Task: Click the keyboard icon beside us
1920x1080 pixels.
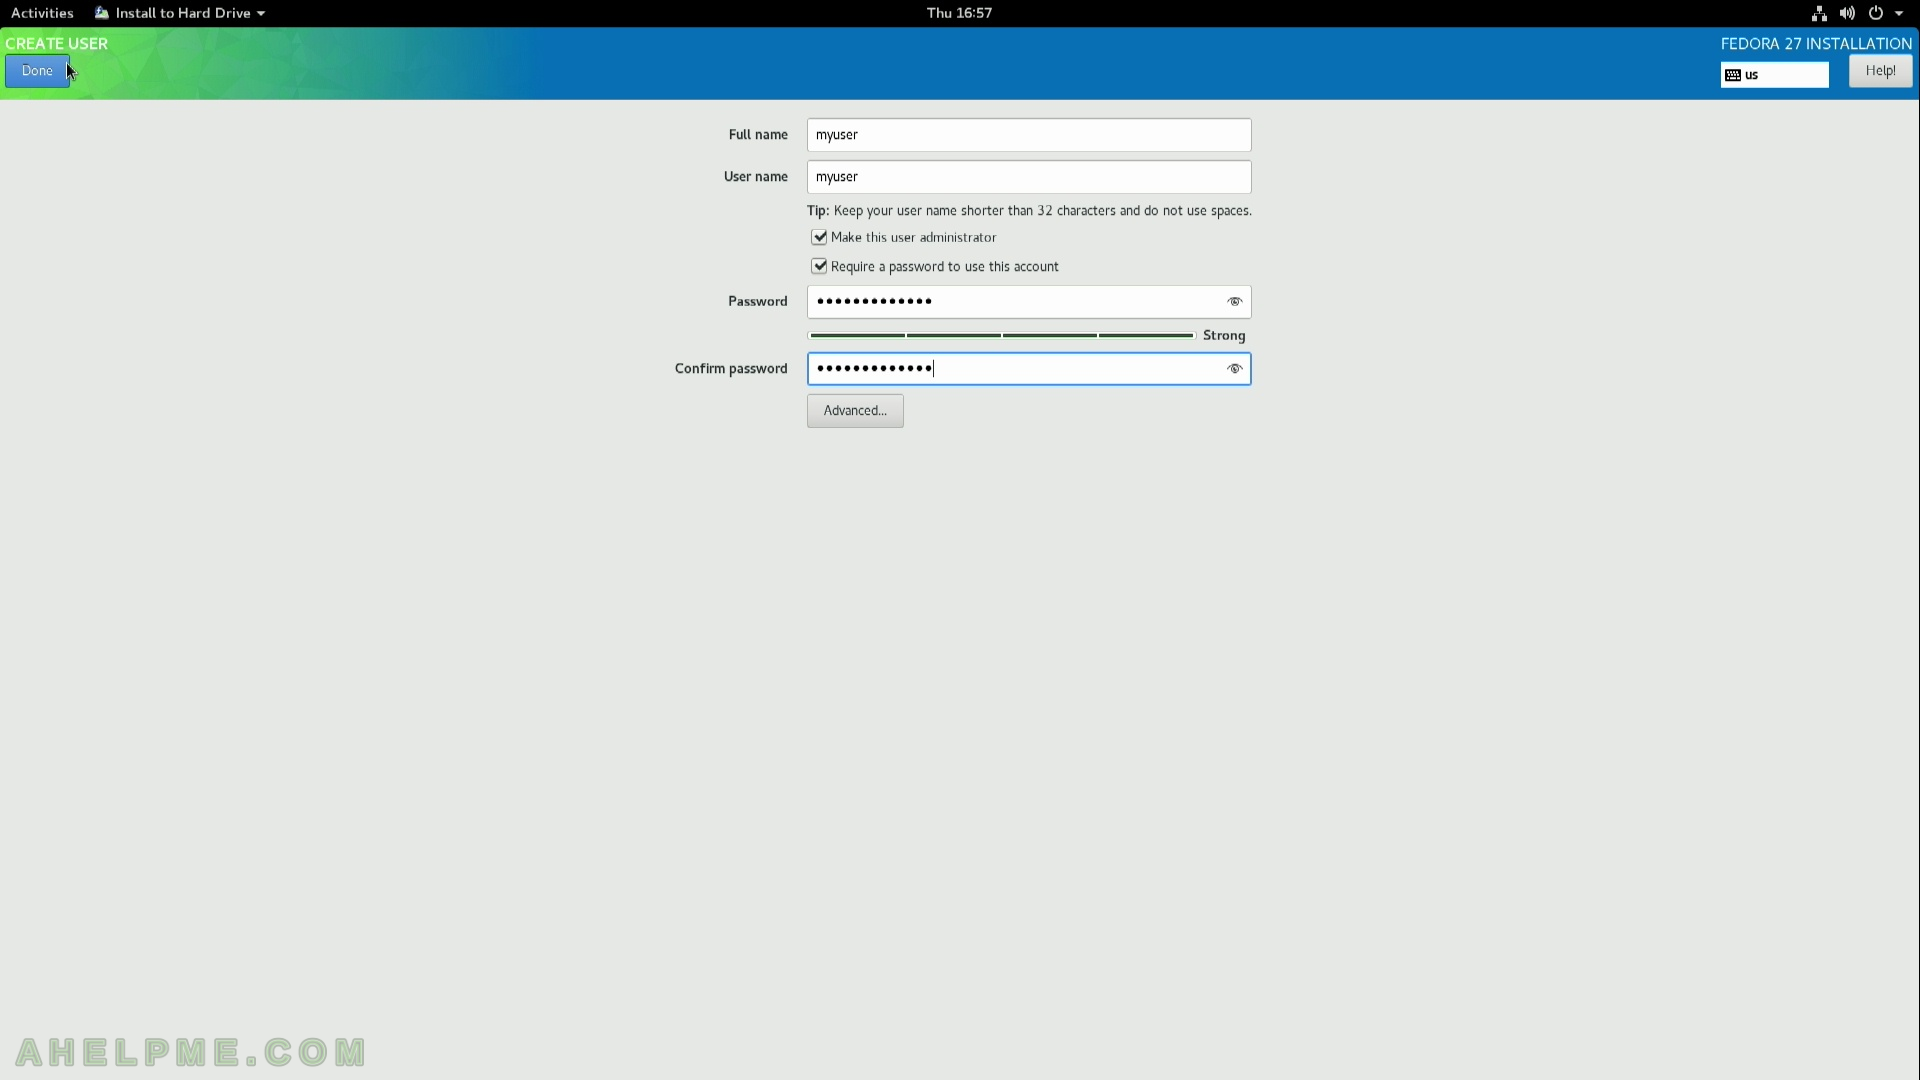Action: click(x=1733, y=75)
